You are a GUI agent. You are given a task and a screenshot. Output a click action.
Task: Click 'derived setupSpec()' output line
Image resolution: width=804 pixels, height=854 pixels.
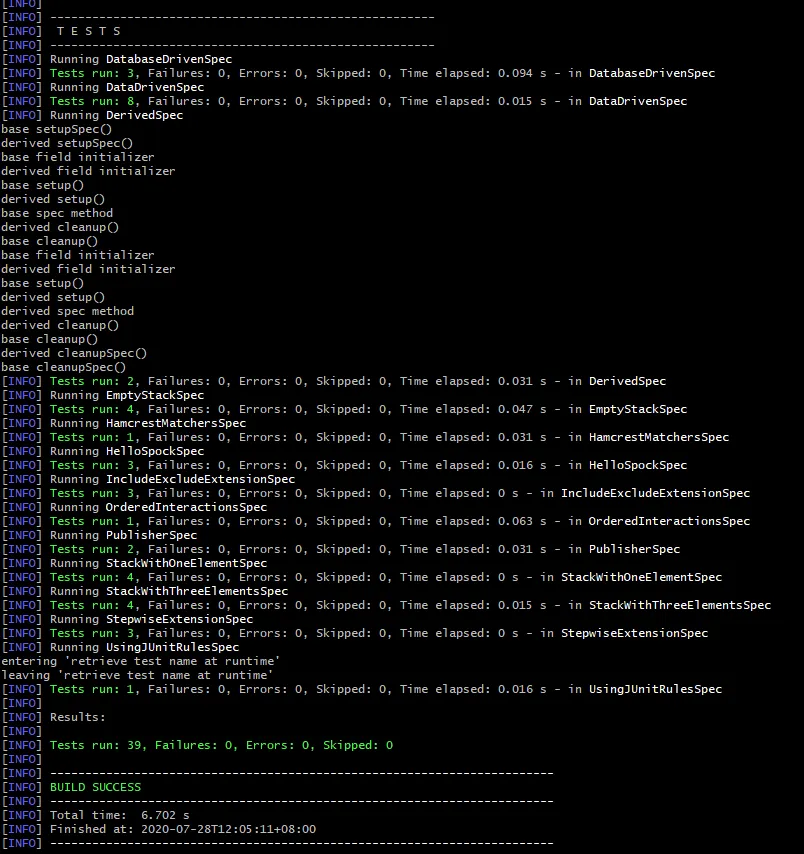click(66, 143)
